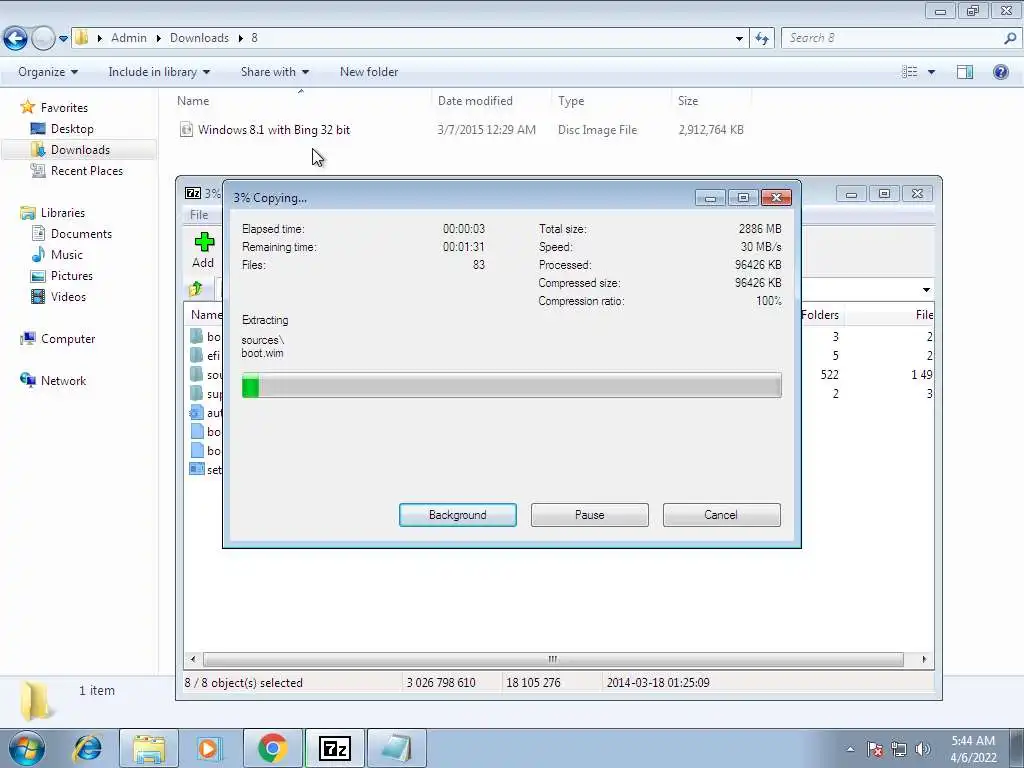The image size is (1024, 768).
Task: Open the File menu in 7-Zip
Action: tap(199, 215)
